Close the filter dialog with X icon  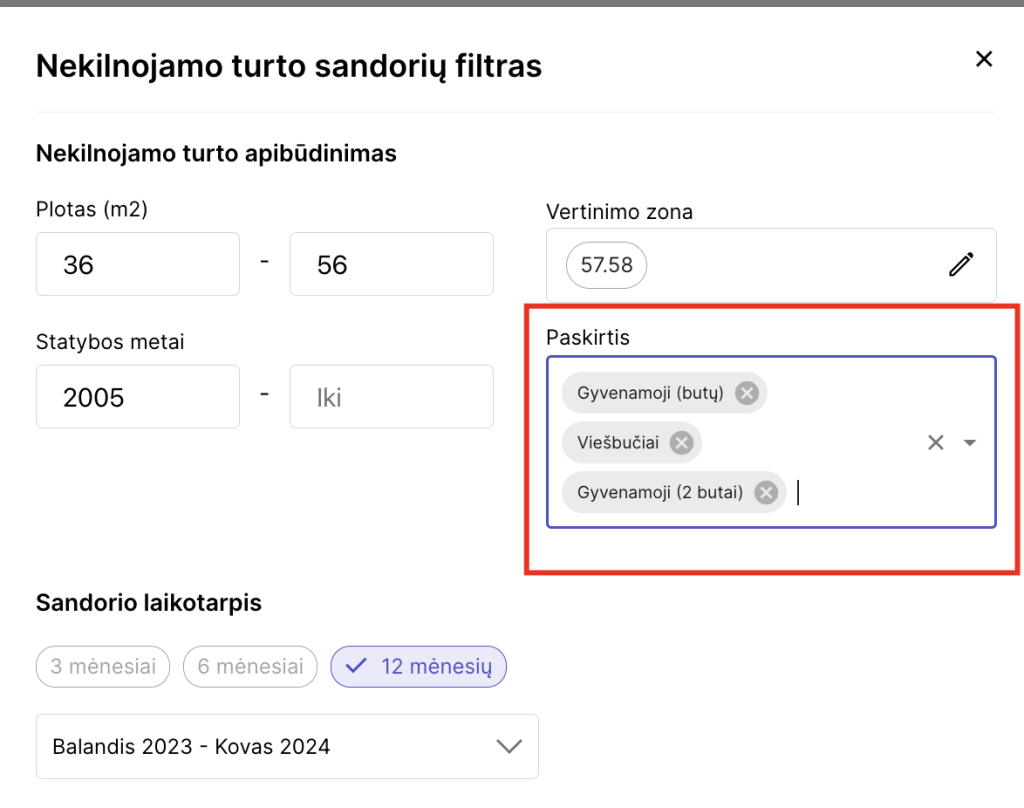click(984, 60)
